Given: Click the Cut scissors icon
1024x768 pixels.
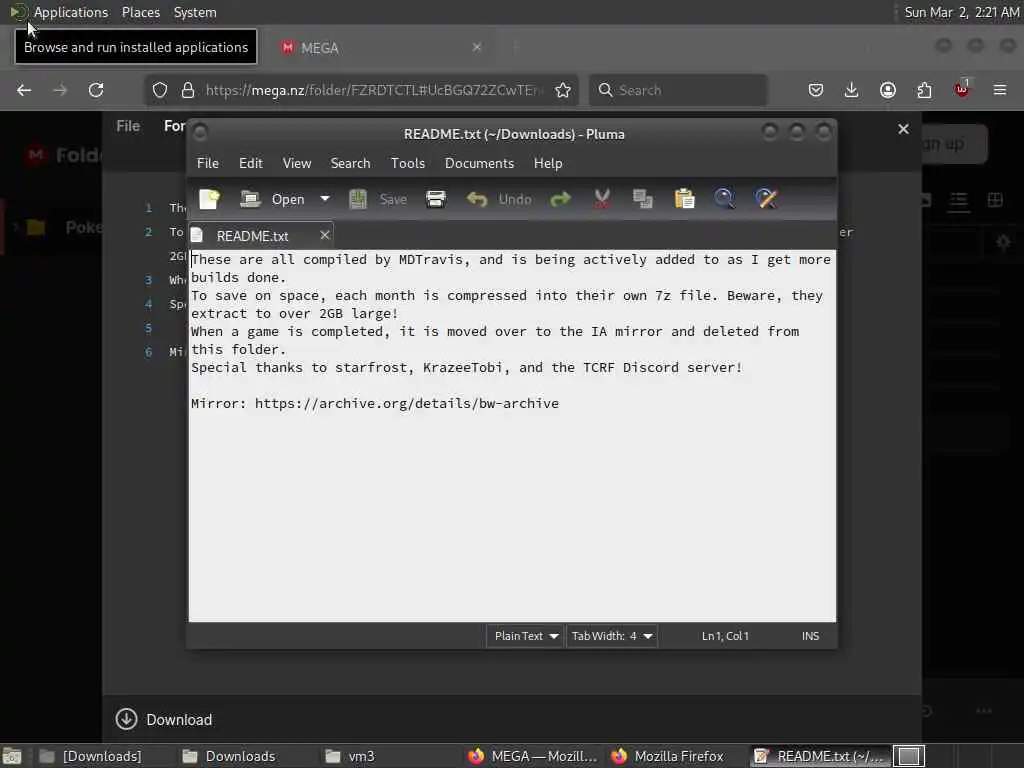Looking at the screenshot, I should (602, 199).
